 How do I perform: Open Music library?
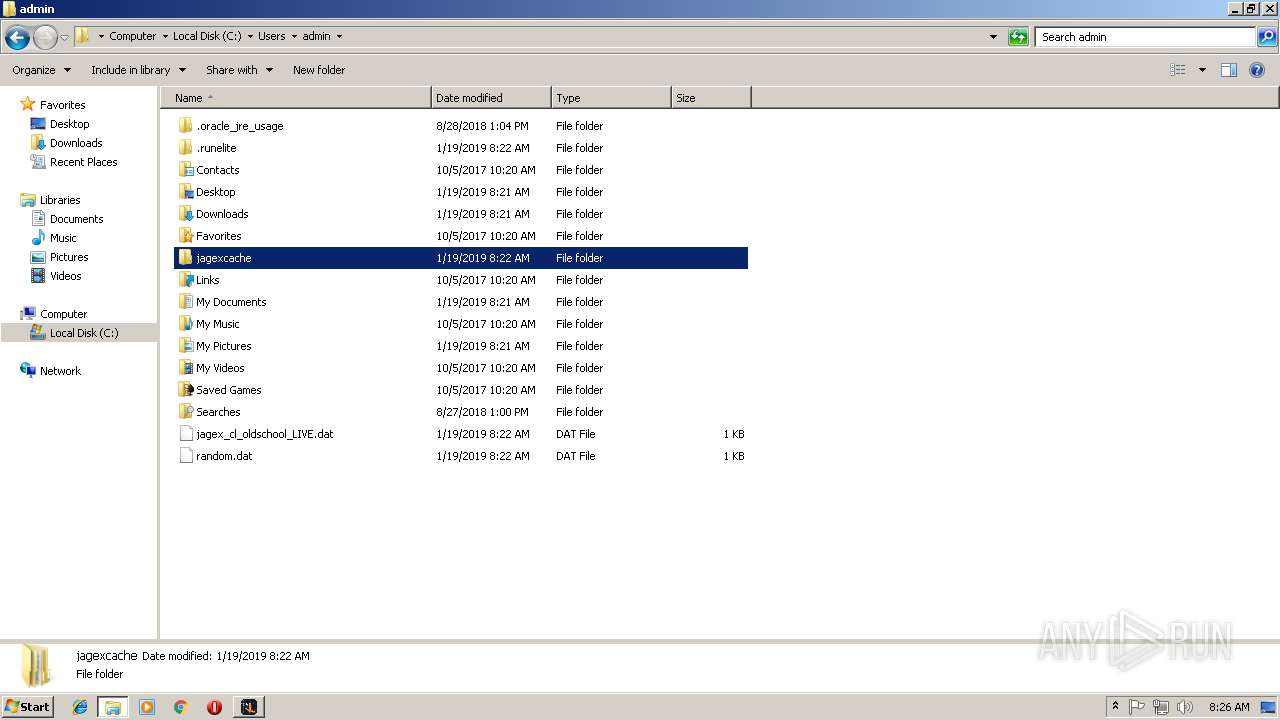coord(63,238)
